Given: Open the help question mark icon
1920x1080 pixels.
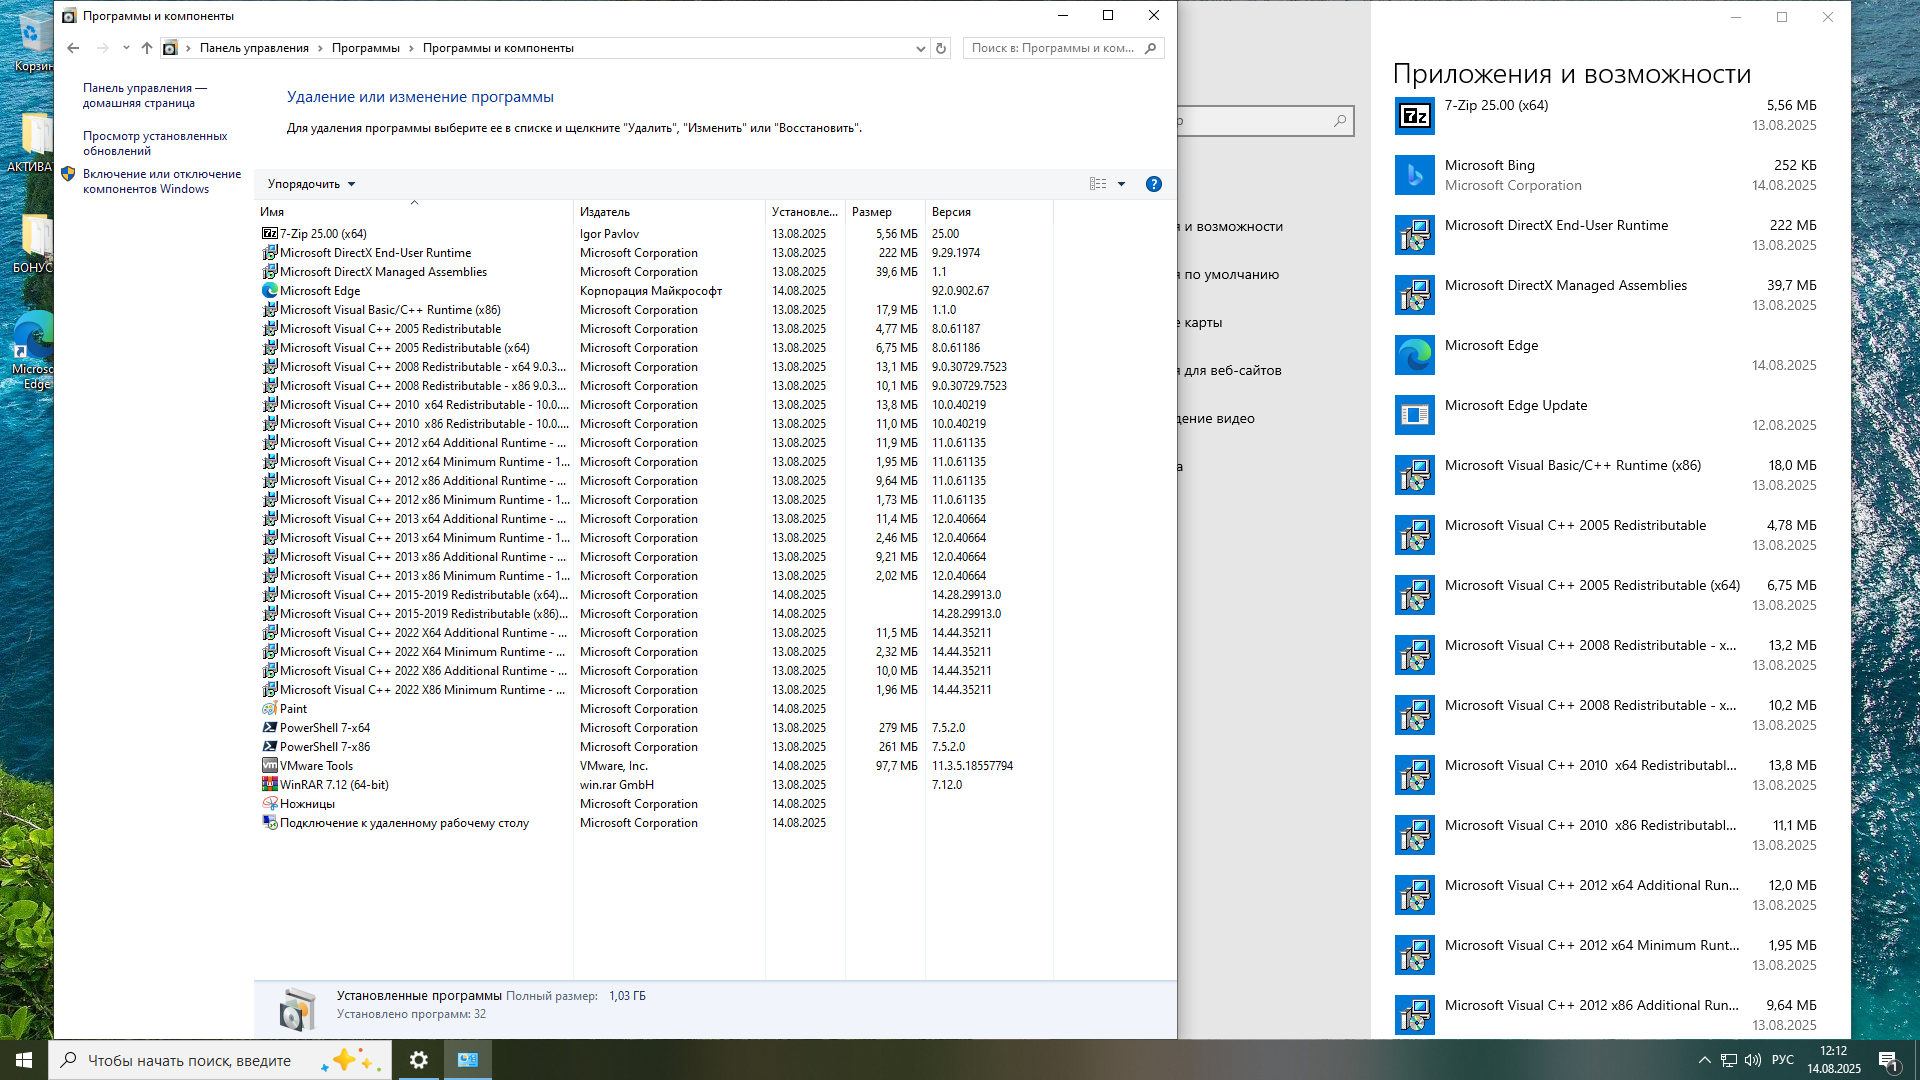Looking at the screenshot, I should (x=1154, y=184).
